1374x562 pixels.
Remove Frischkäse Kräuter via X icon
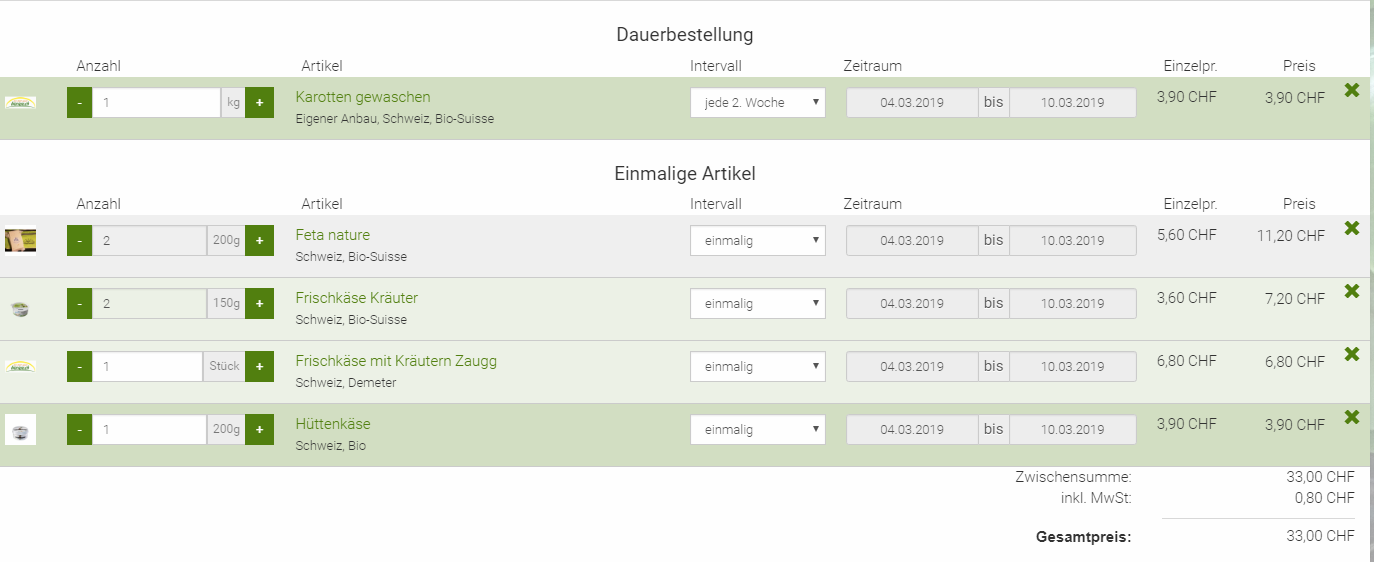click(x=1352, y=291)
